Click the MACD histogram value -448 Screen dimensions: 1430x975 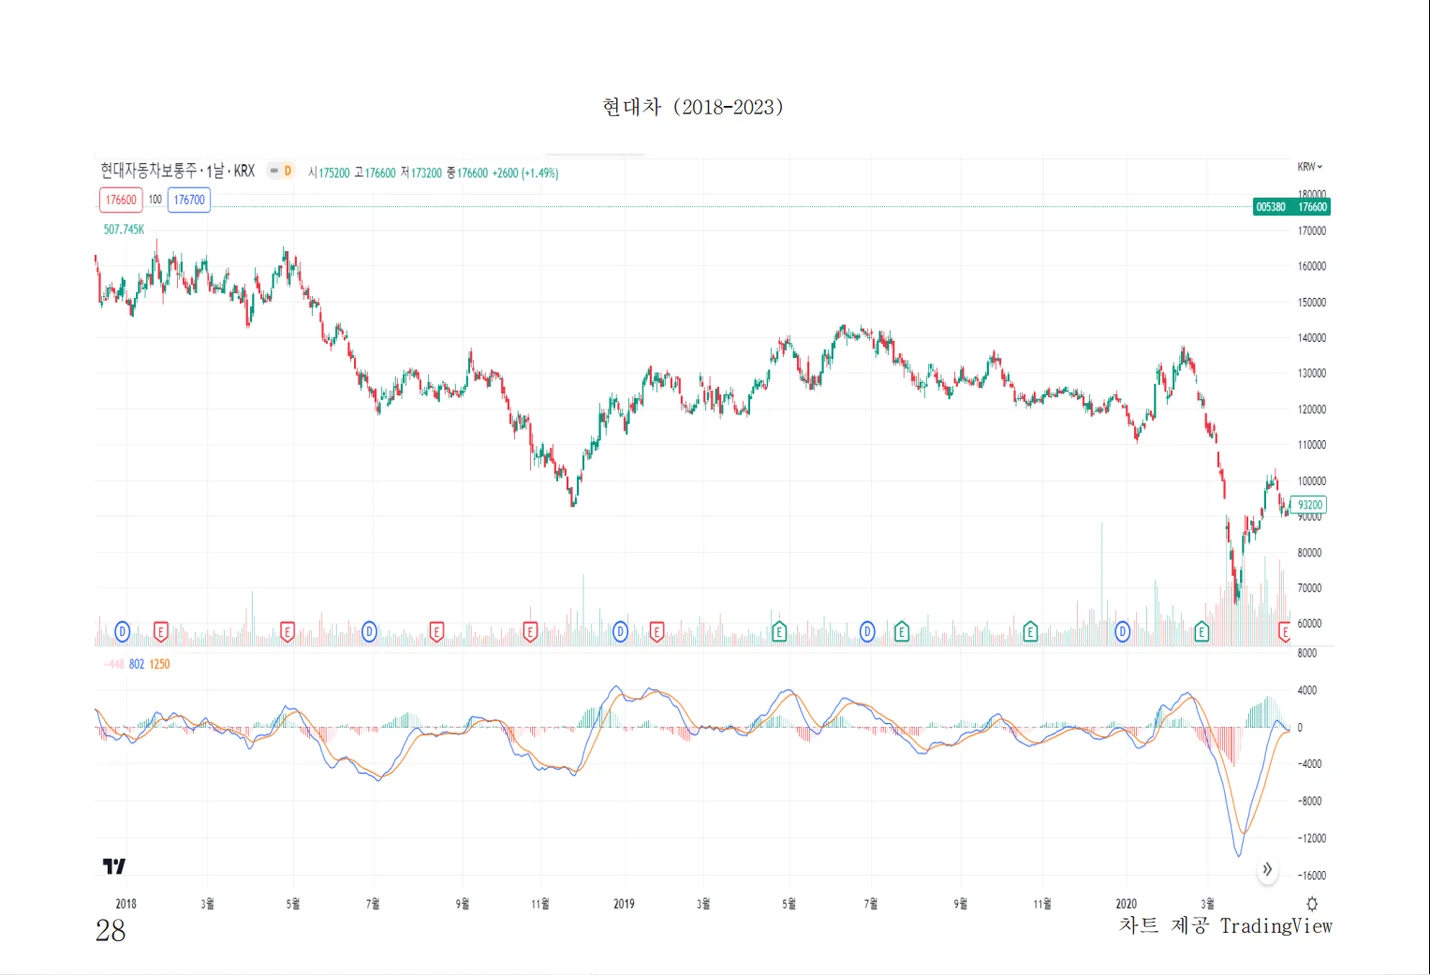point(114,664)
